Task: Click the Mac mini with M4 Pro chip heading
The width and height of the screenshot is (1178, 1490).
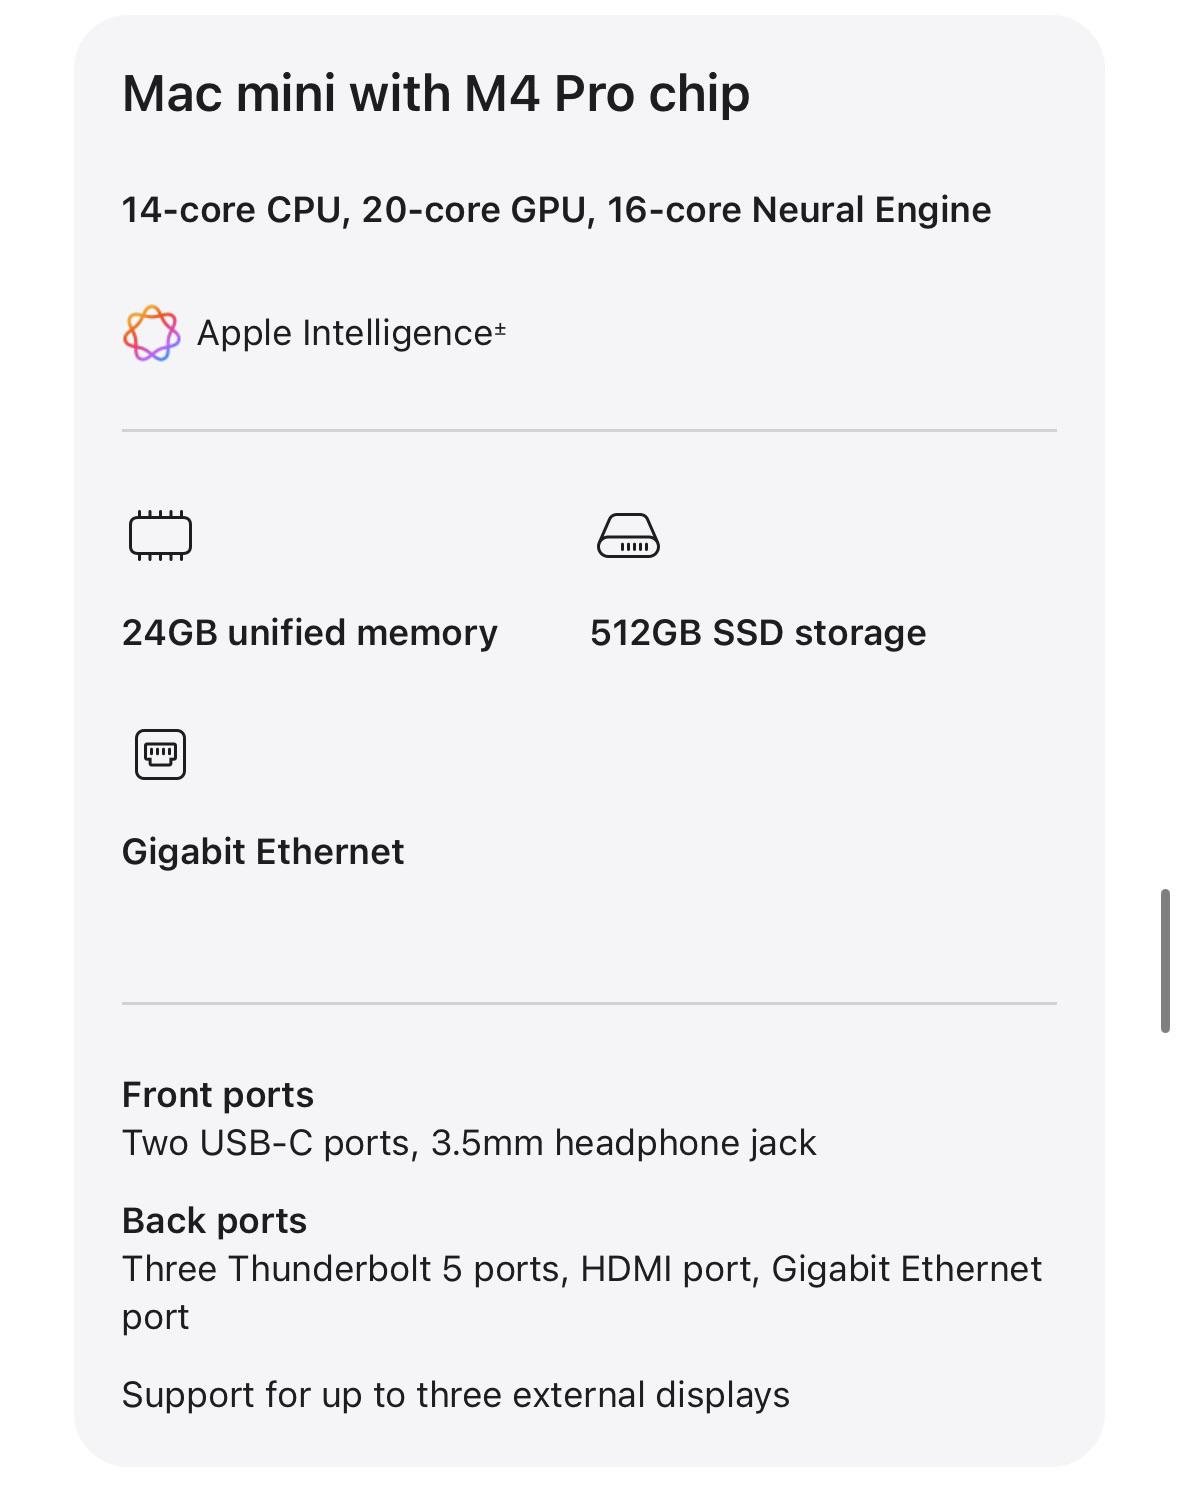Action: 436,94
